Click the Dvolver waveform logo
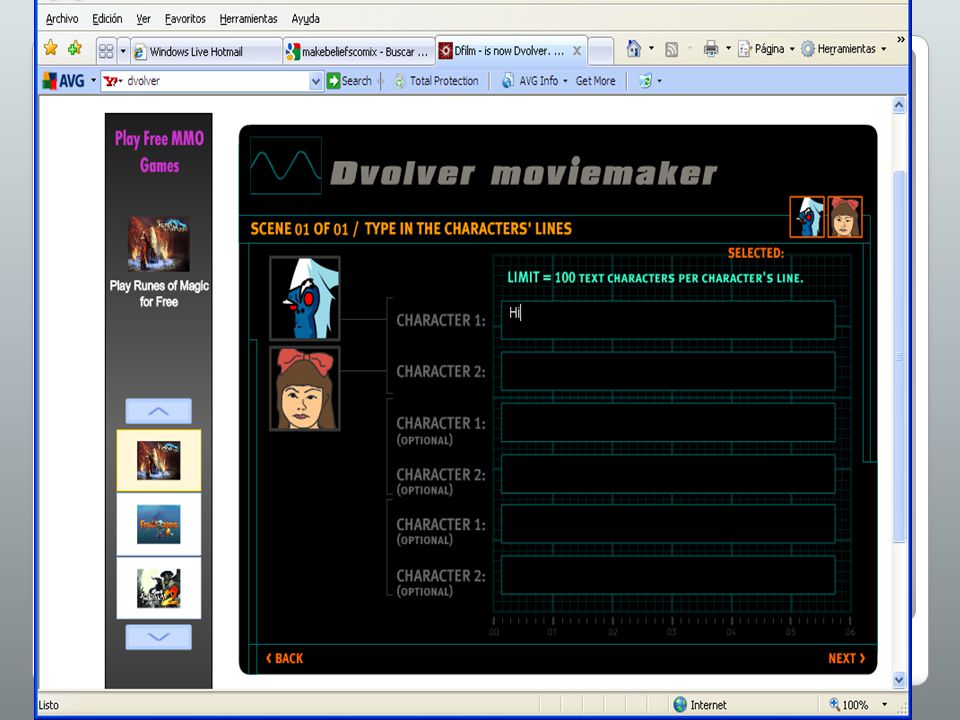 point(286,165)
